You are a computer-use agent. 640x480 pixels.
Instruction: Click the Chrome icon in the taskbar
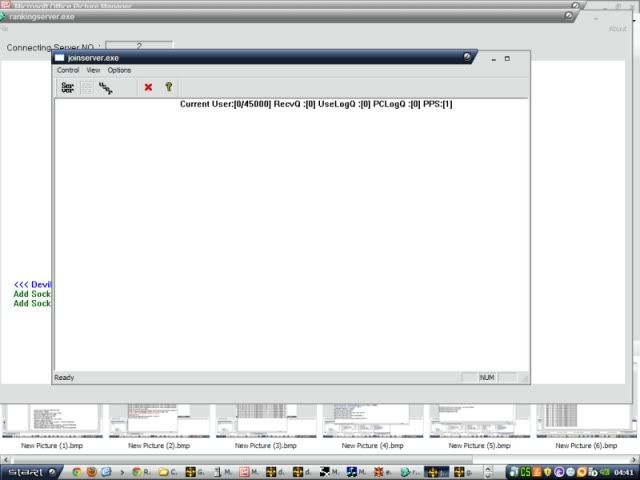[x=76, y=471]
